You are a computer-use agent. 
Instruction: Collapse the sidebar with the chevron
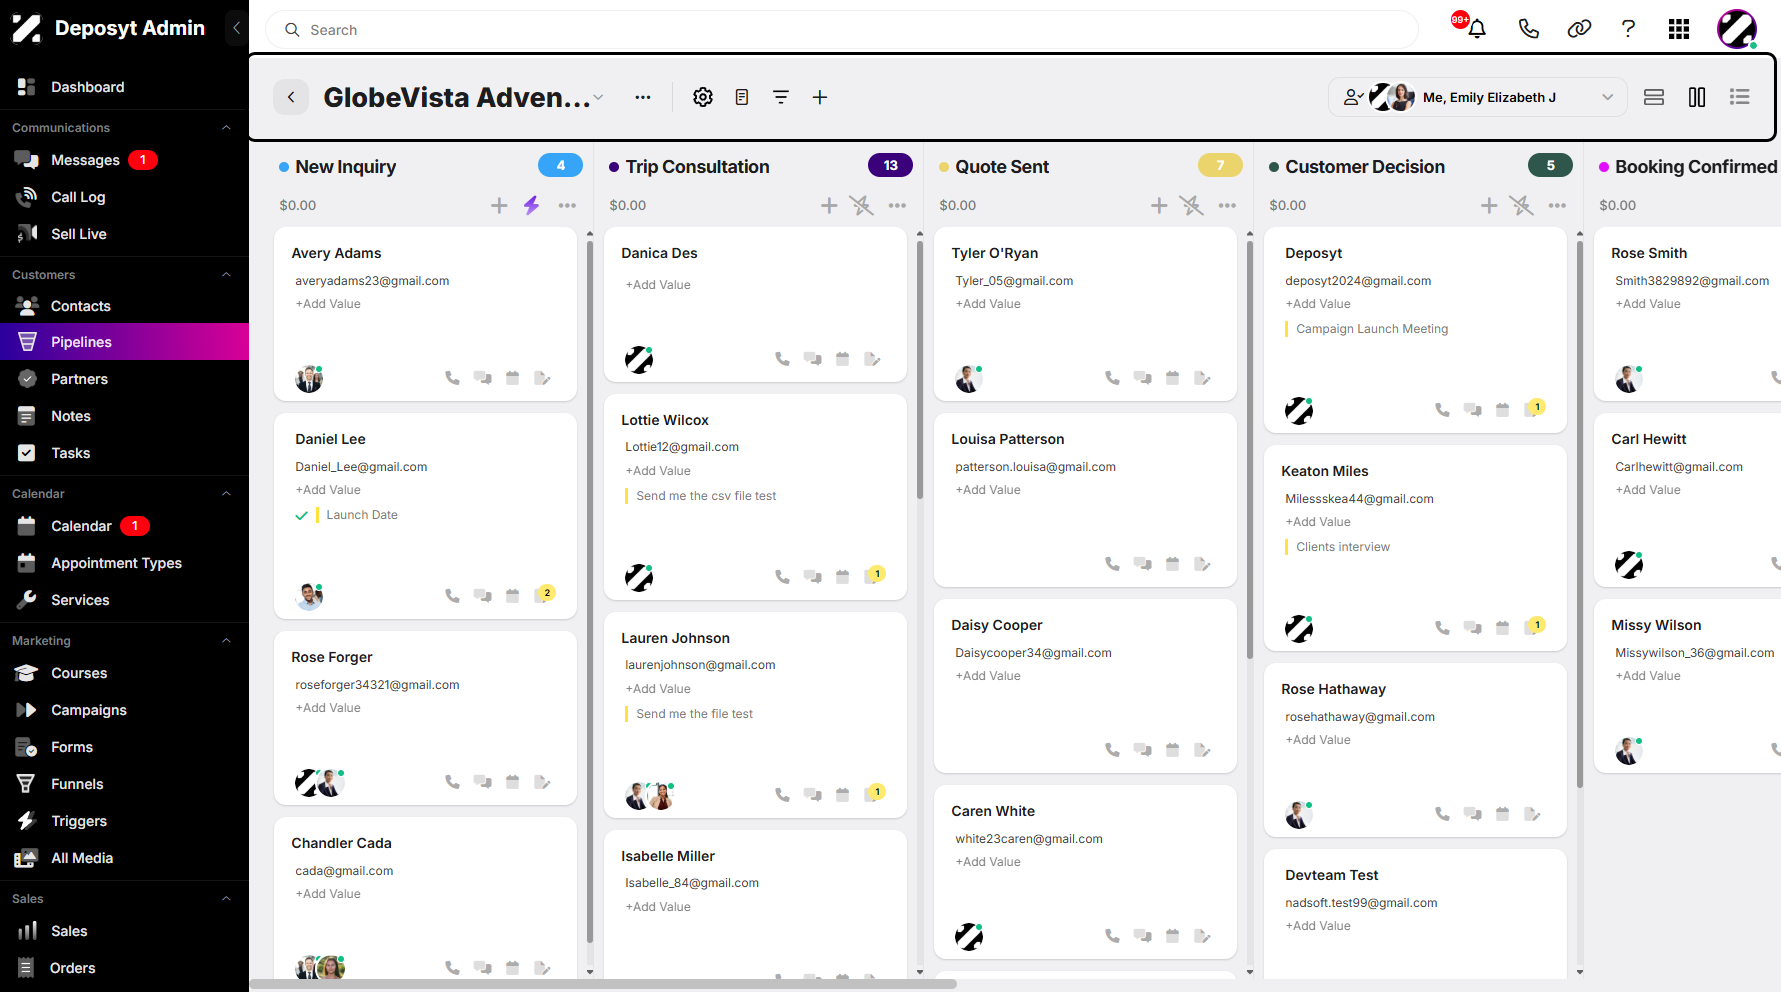click(x=236, y=28)
